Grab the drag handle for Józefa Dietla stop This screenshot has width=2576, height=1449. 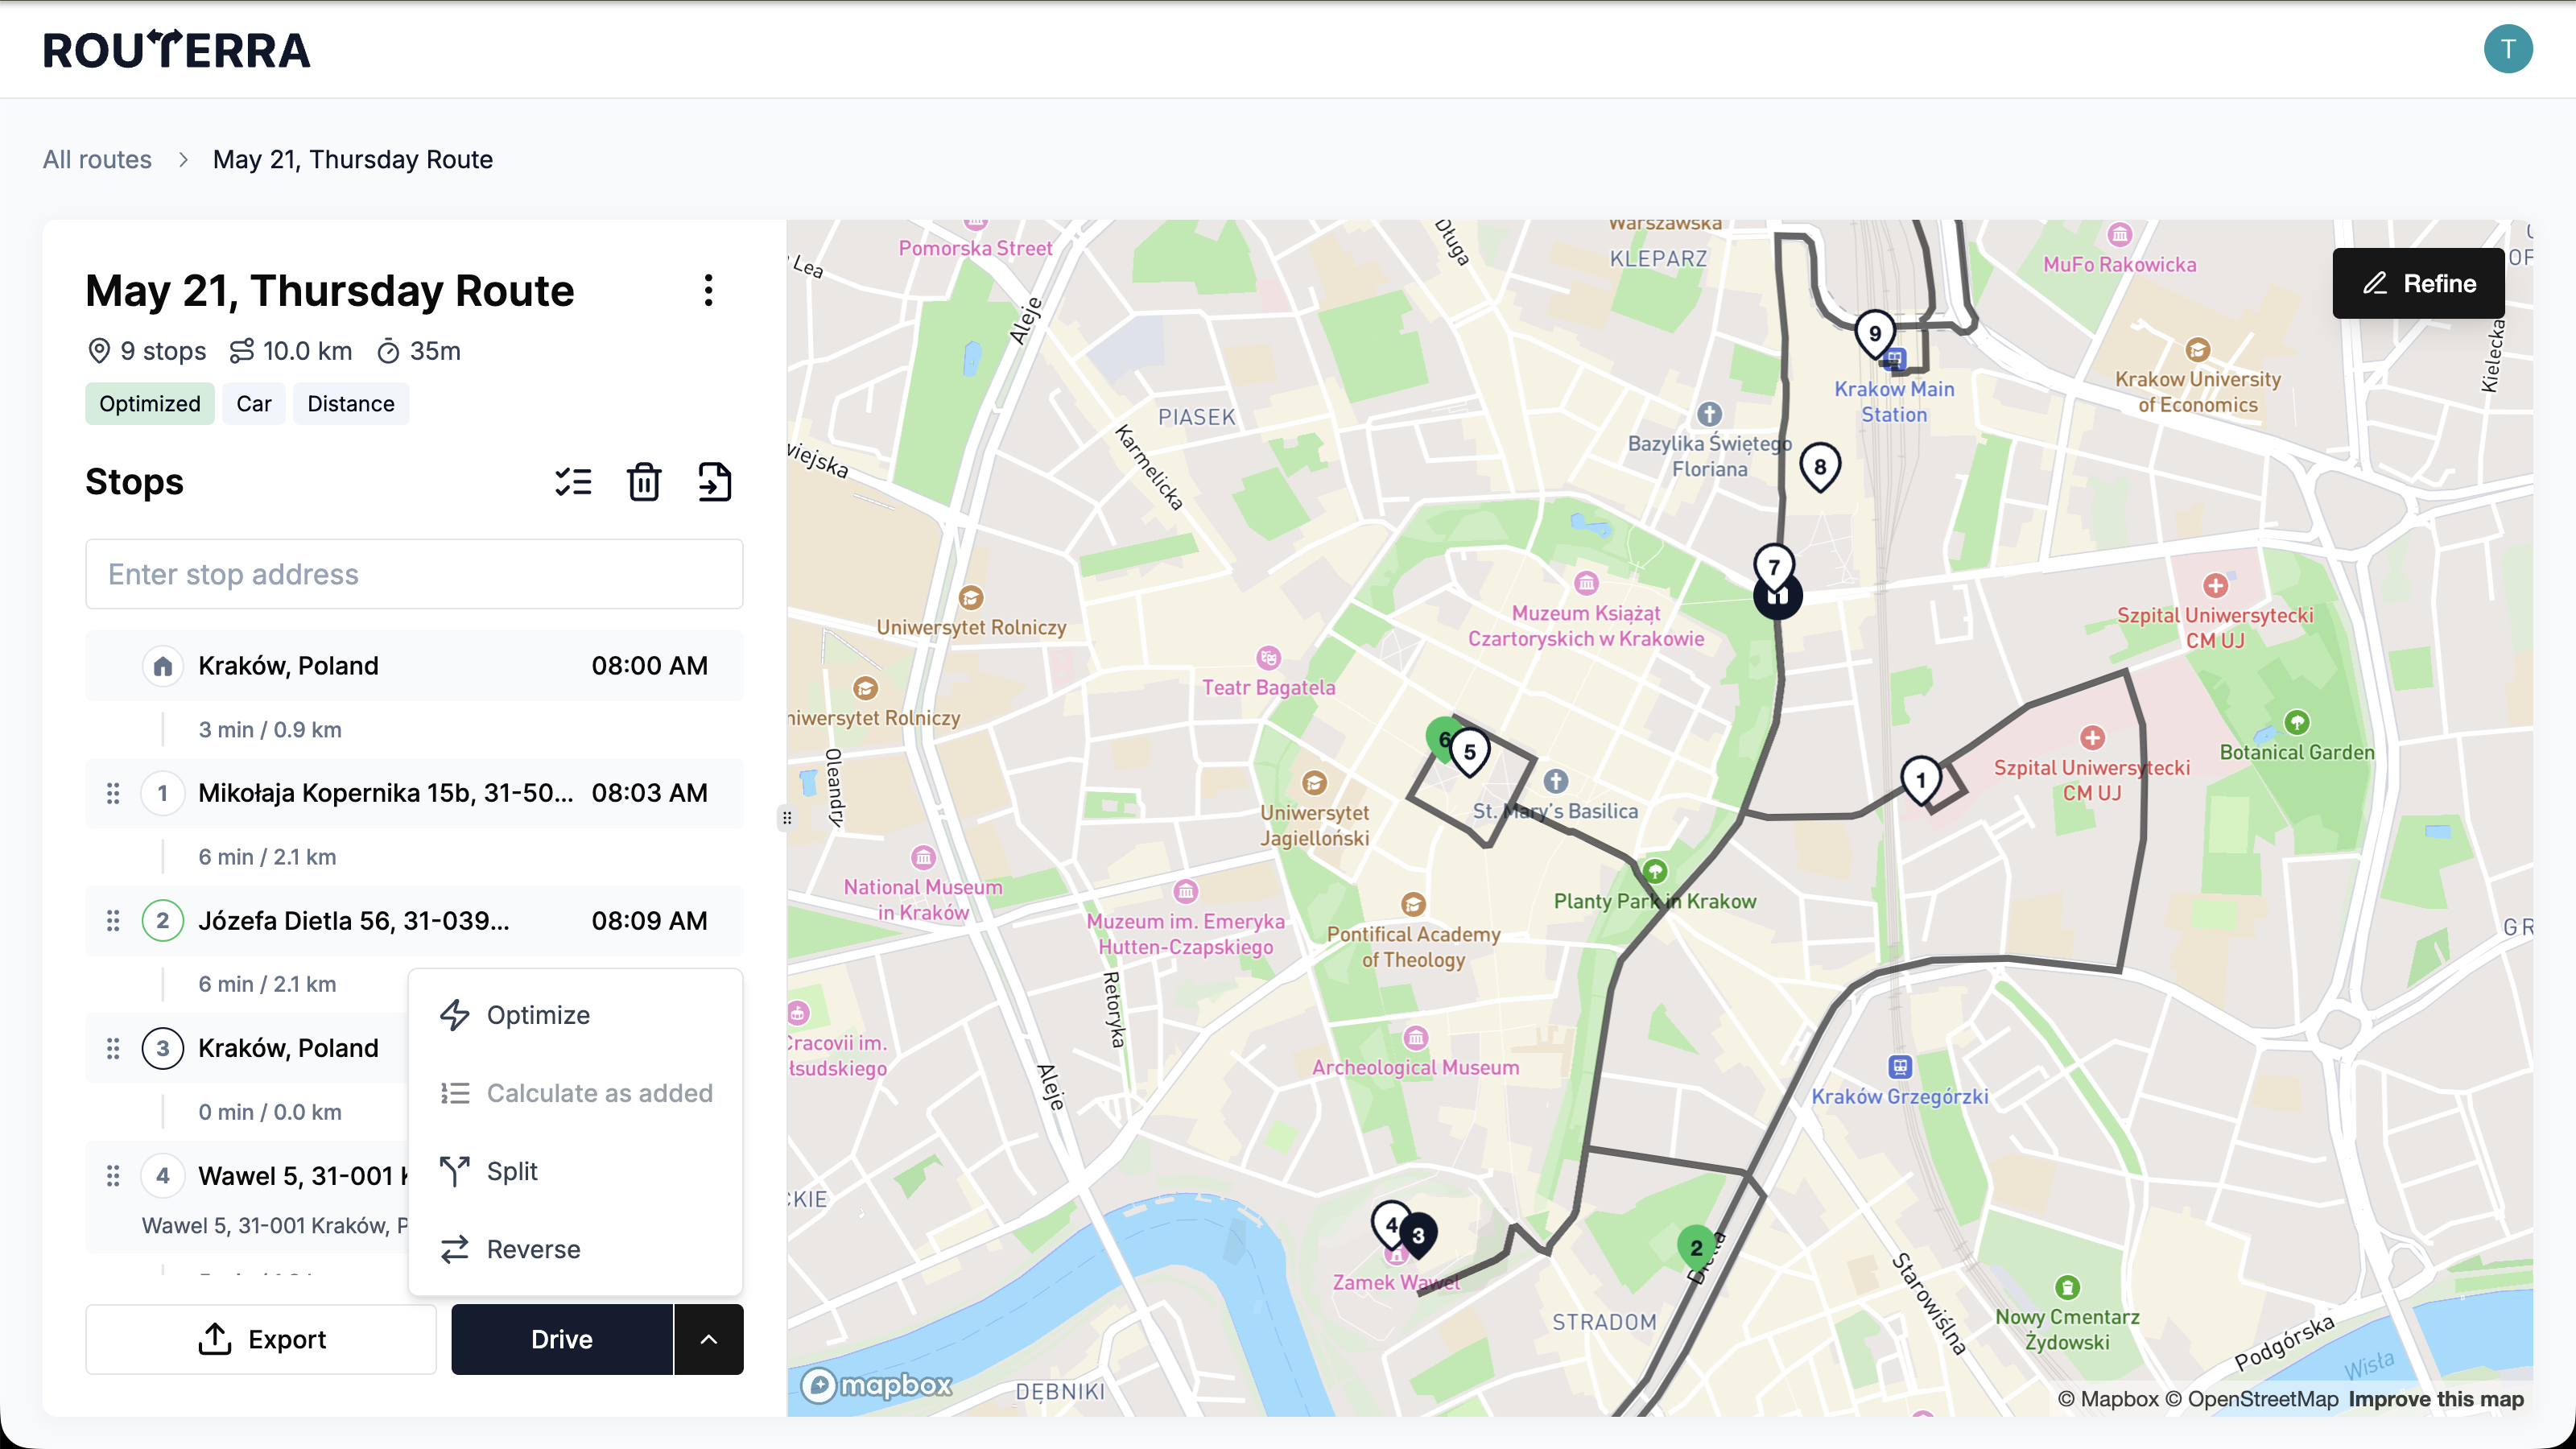click(113, 921)
